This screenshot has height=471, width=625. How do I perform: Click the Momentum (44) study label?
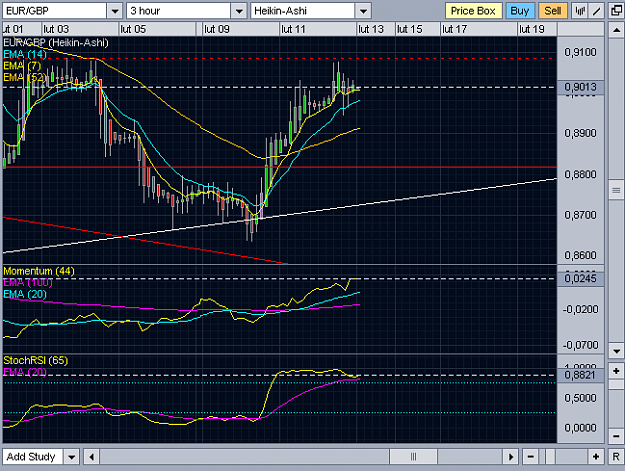(39, 271)
